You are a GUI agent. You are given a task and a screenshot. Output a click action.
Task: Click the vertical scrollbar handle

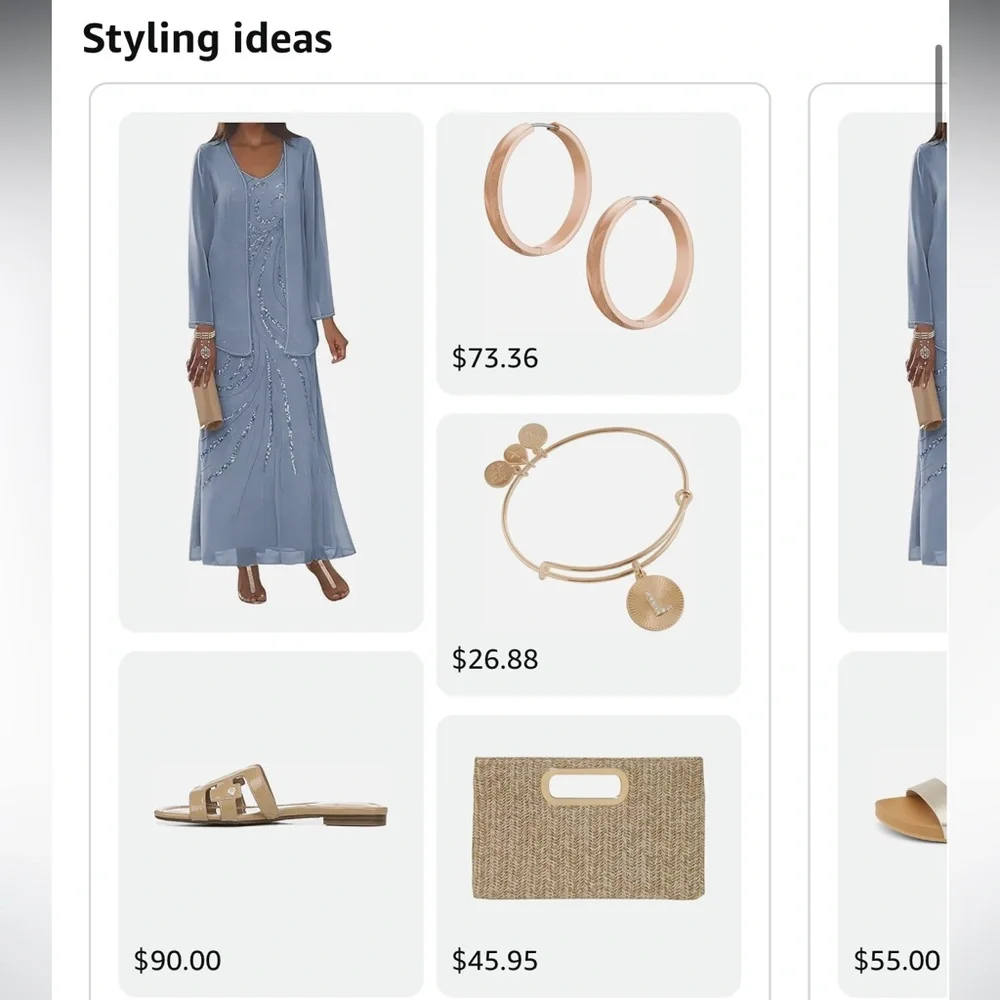coord(939,83)
